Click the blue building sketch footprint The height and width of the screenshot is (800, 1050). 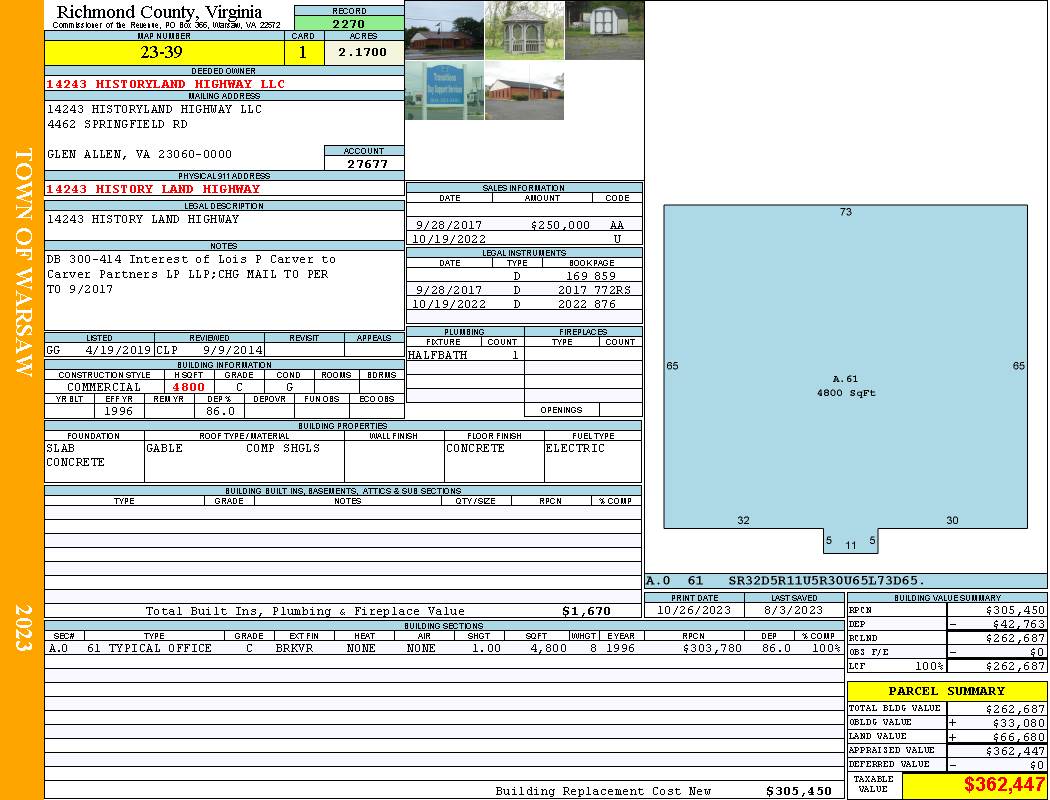tap(845, 365)
